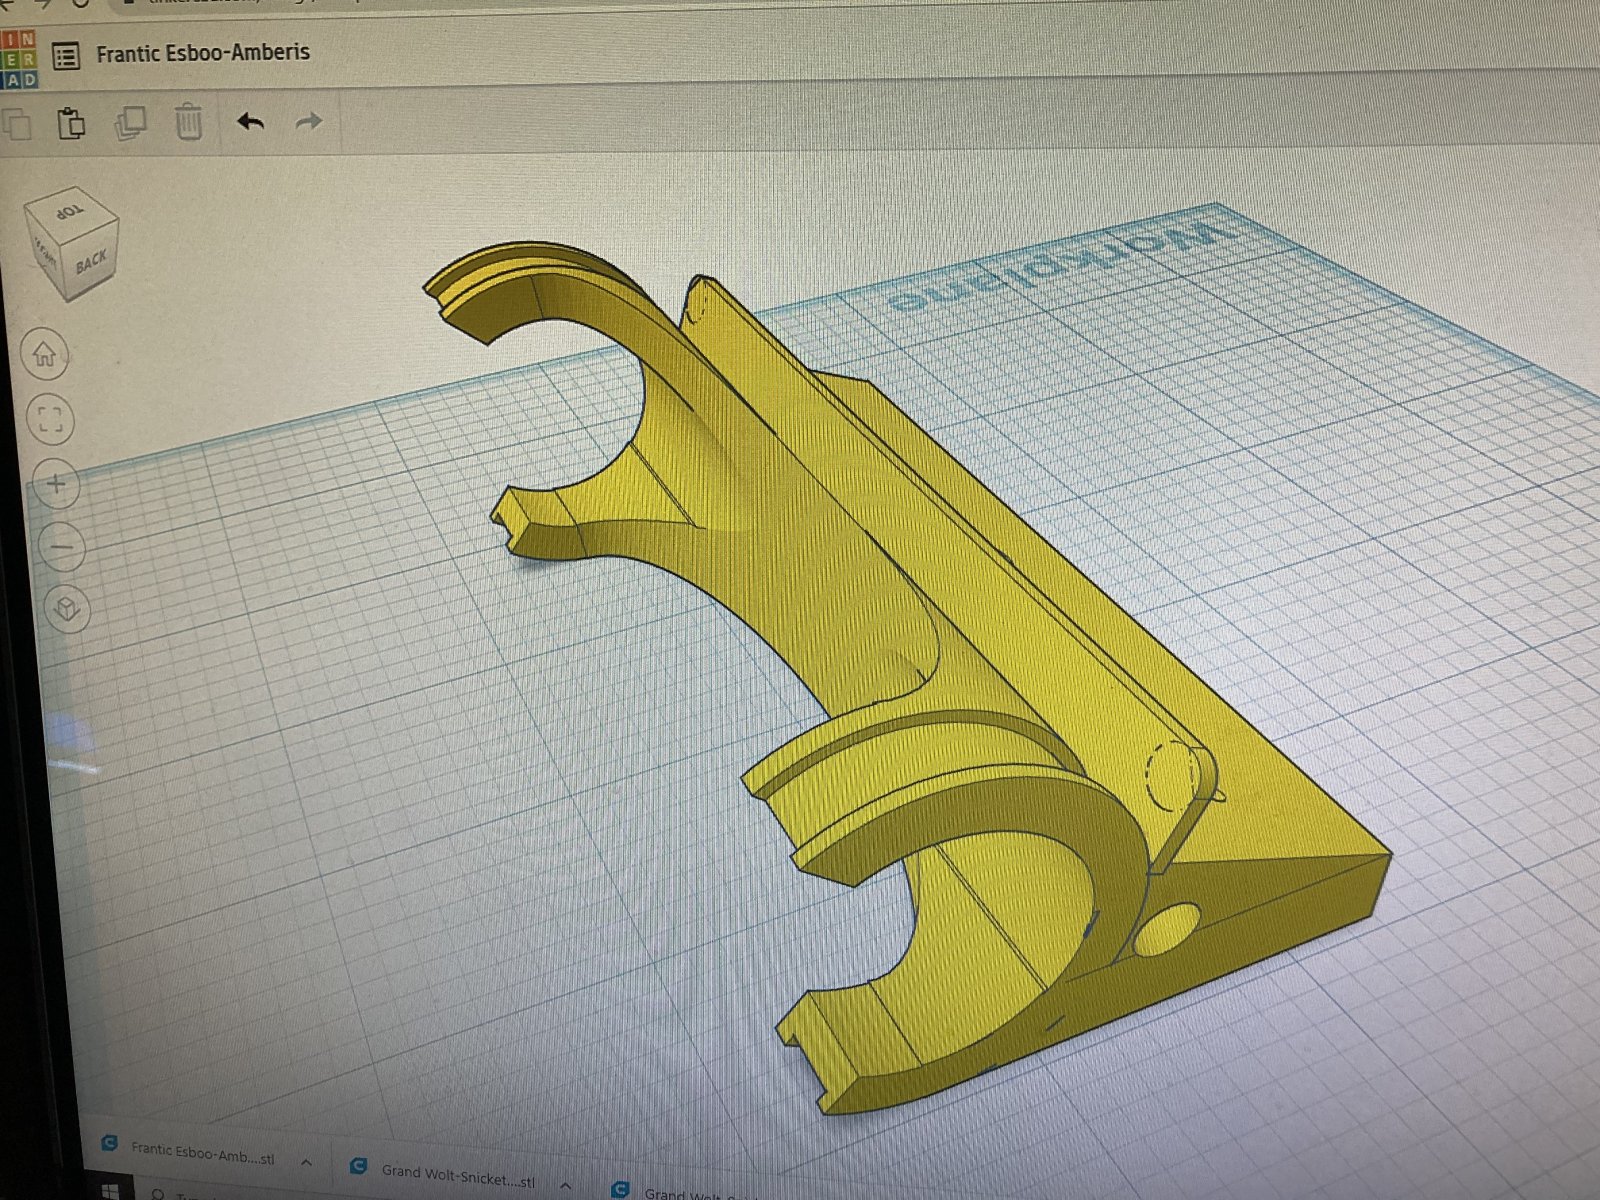Click file icon of Frantic Esboo-Amb....stl download

111,1145
